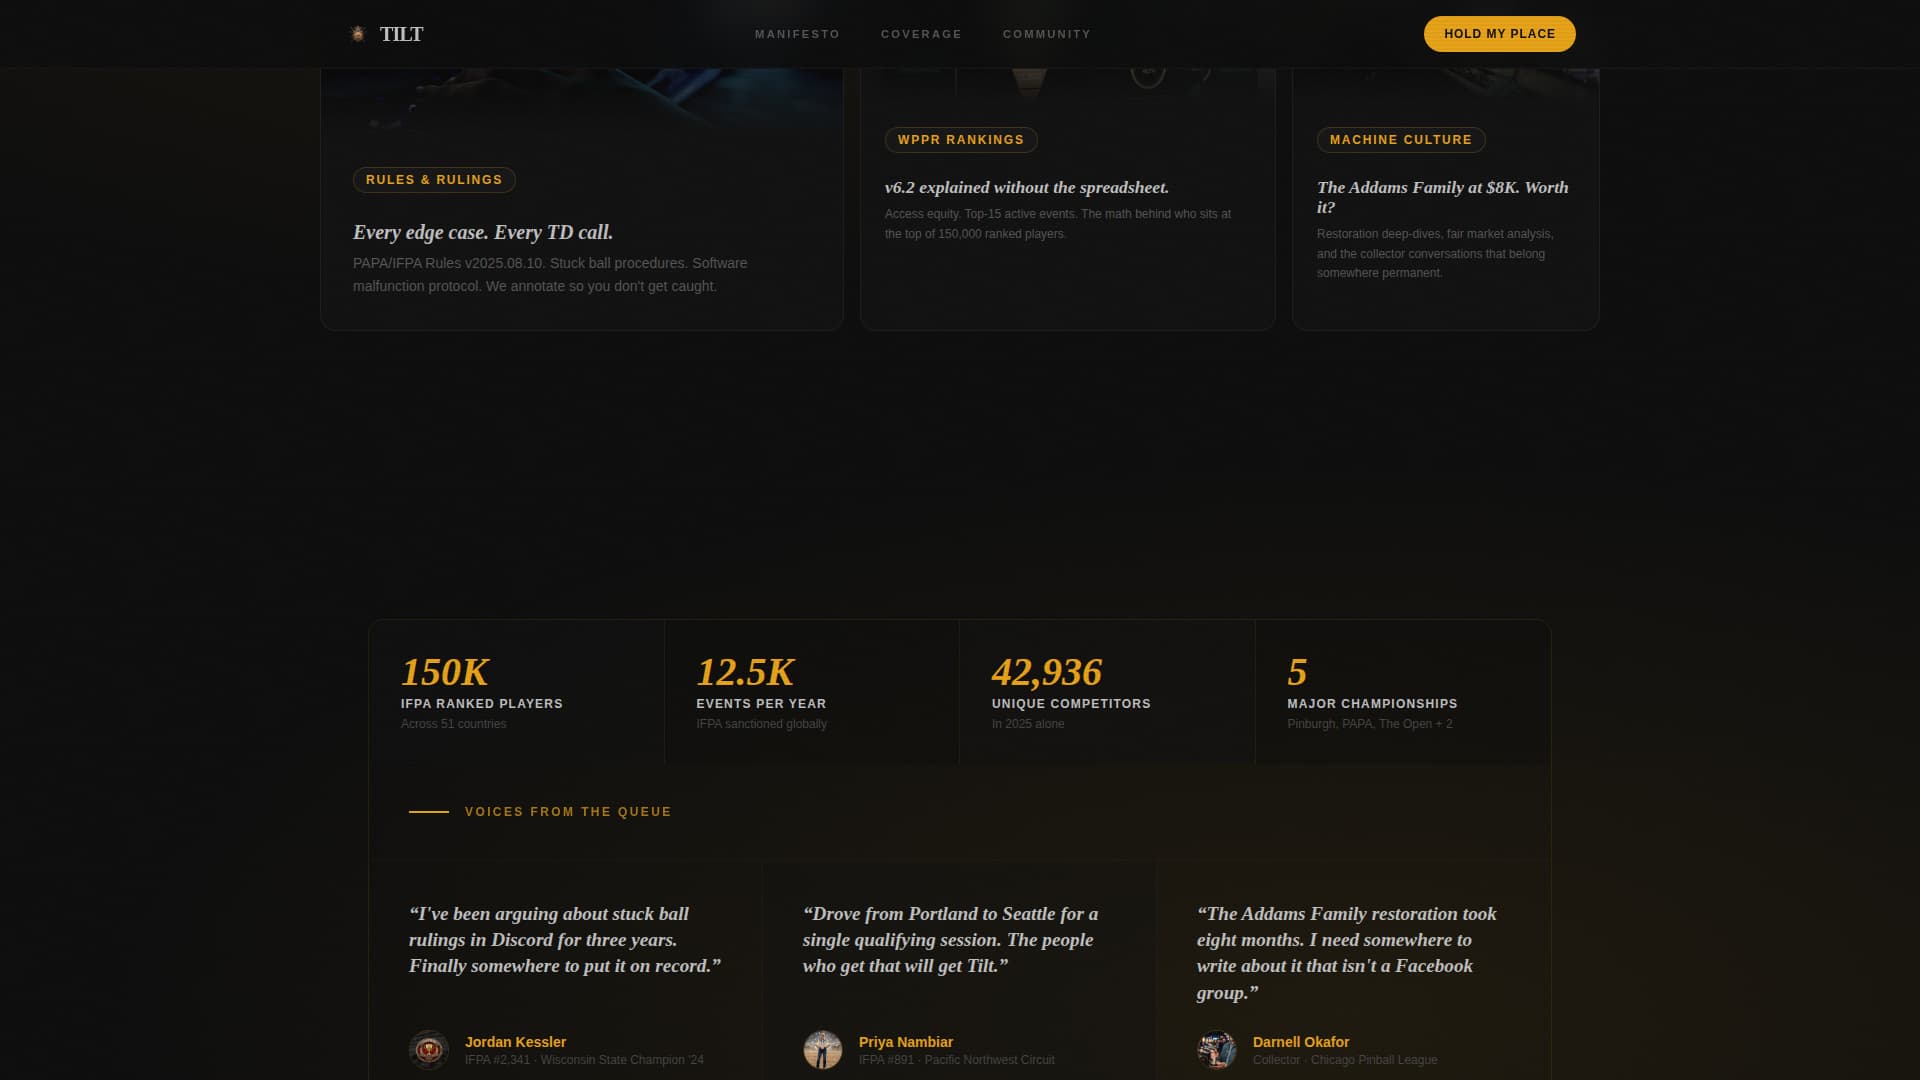
Task: Open the v6.2 explained article headline
Action: tap(1026, 188)
